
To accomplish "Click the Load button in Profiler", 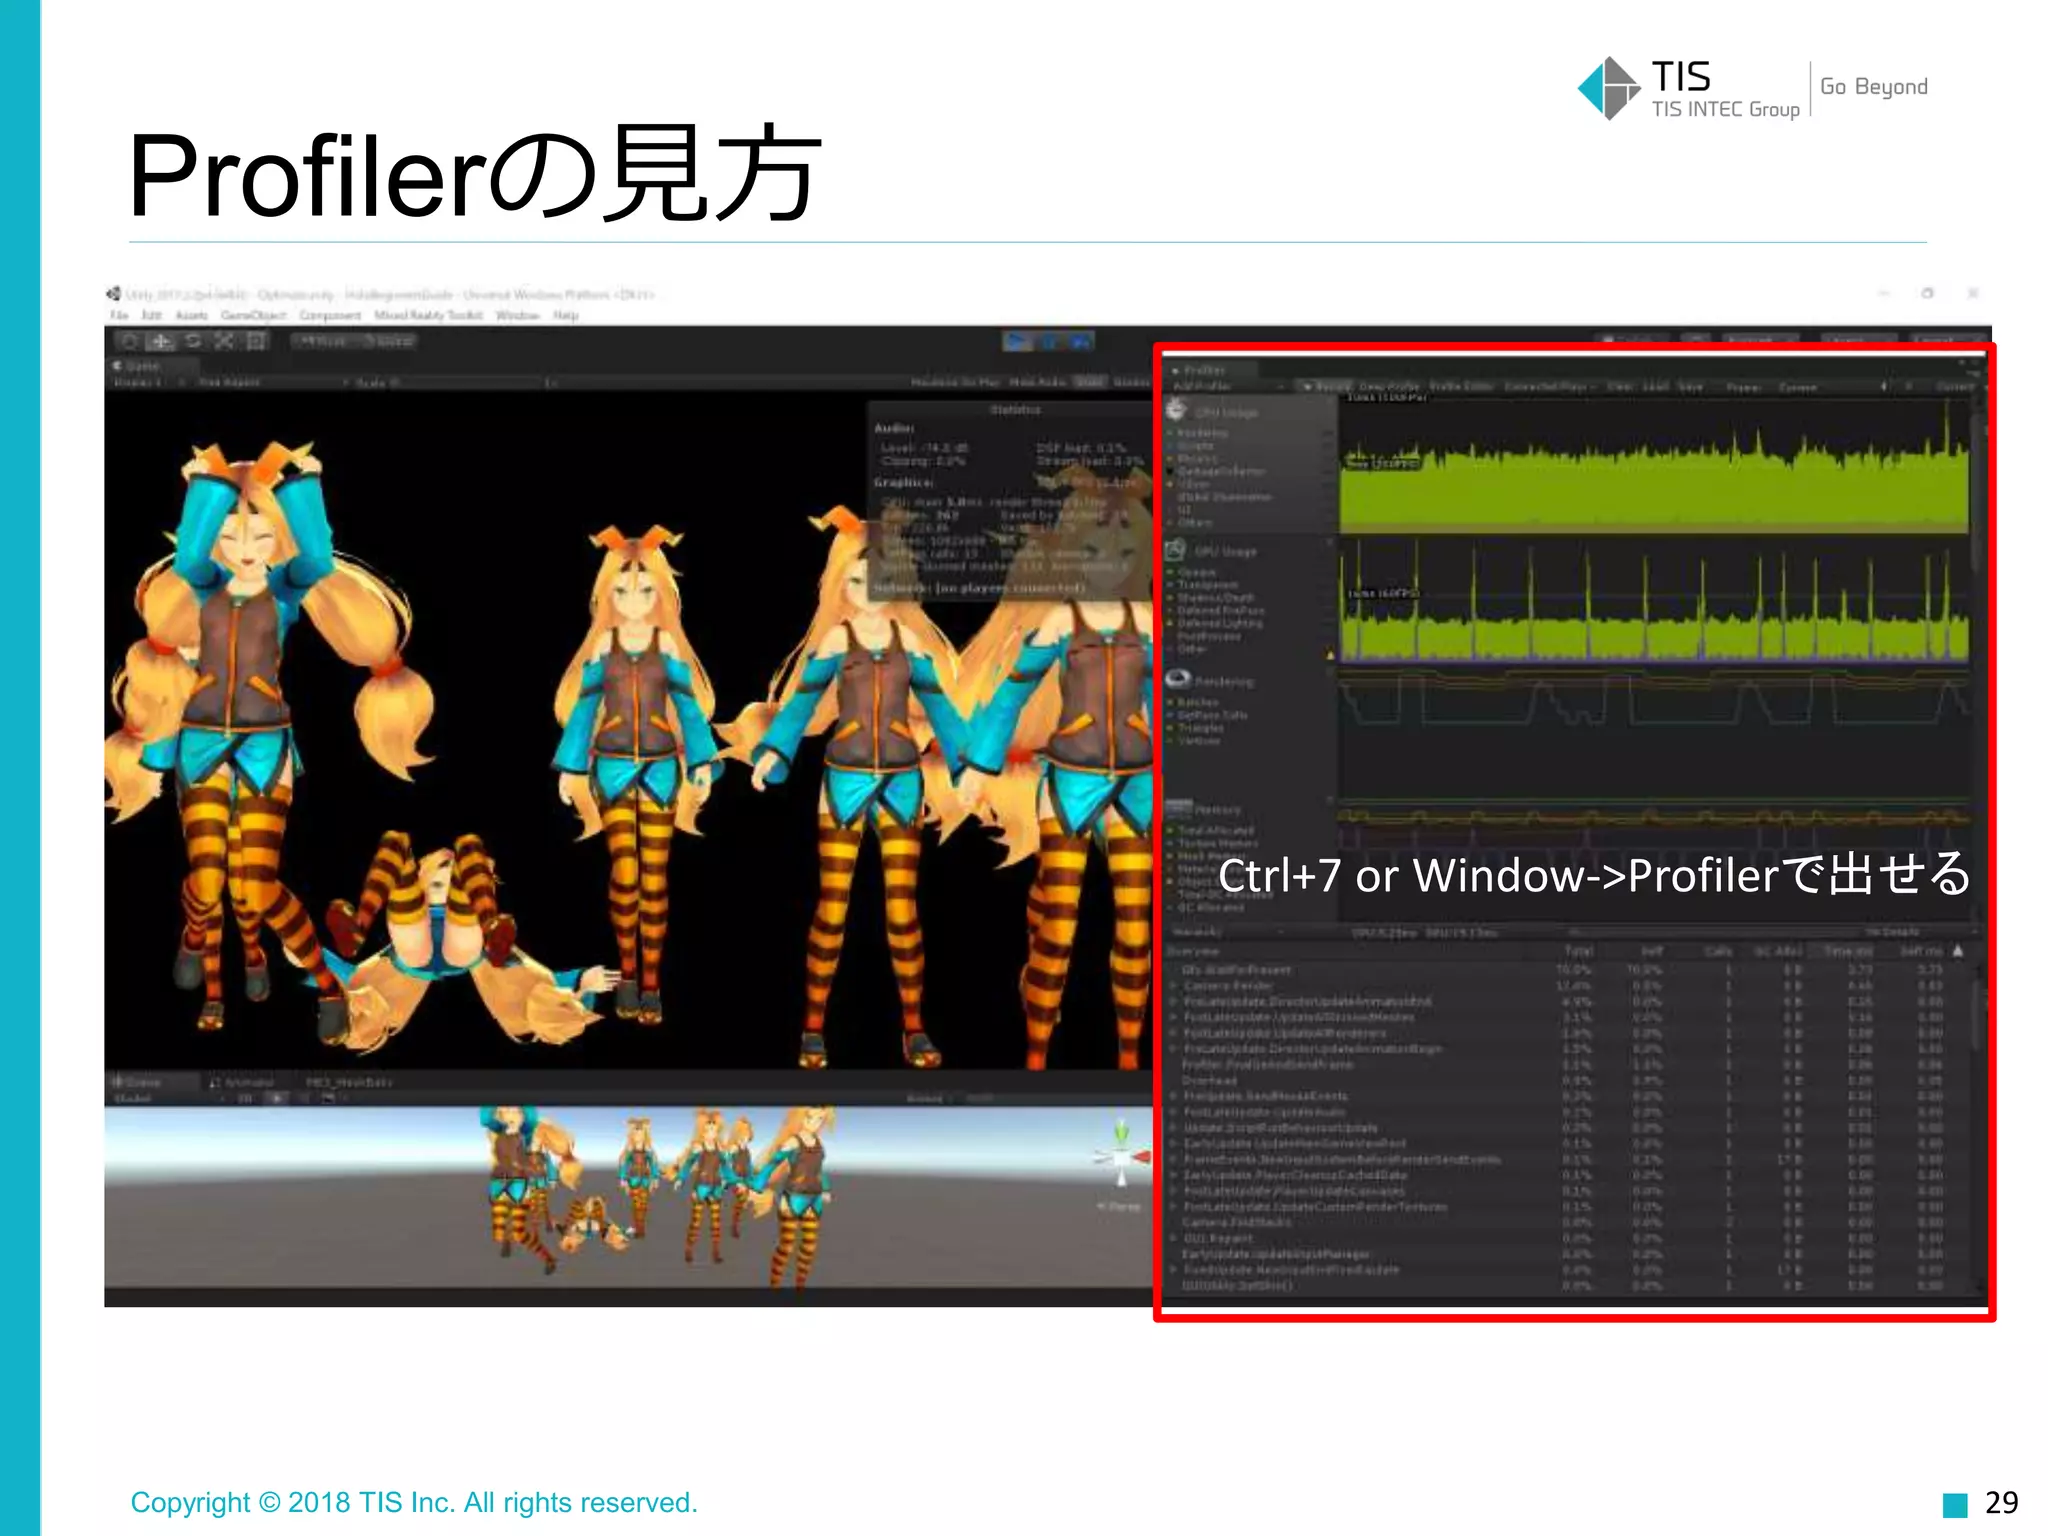I will (1656, 386).
